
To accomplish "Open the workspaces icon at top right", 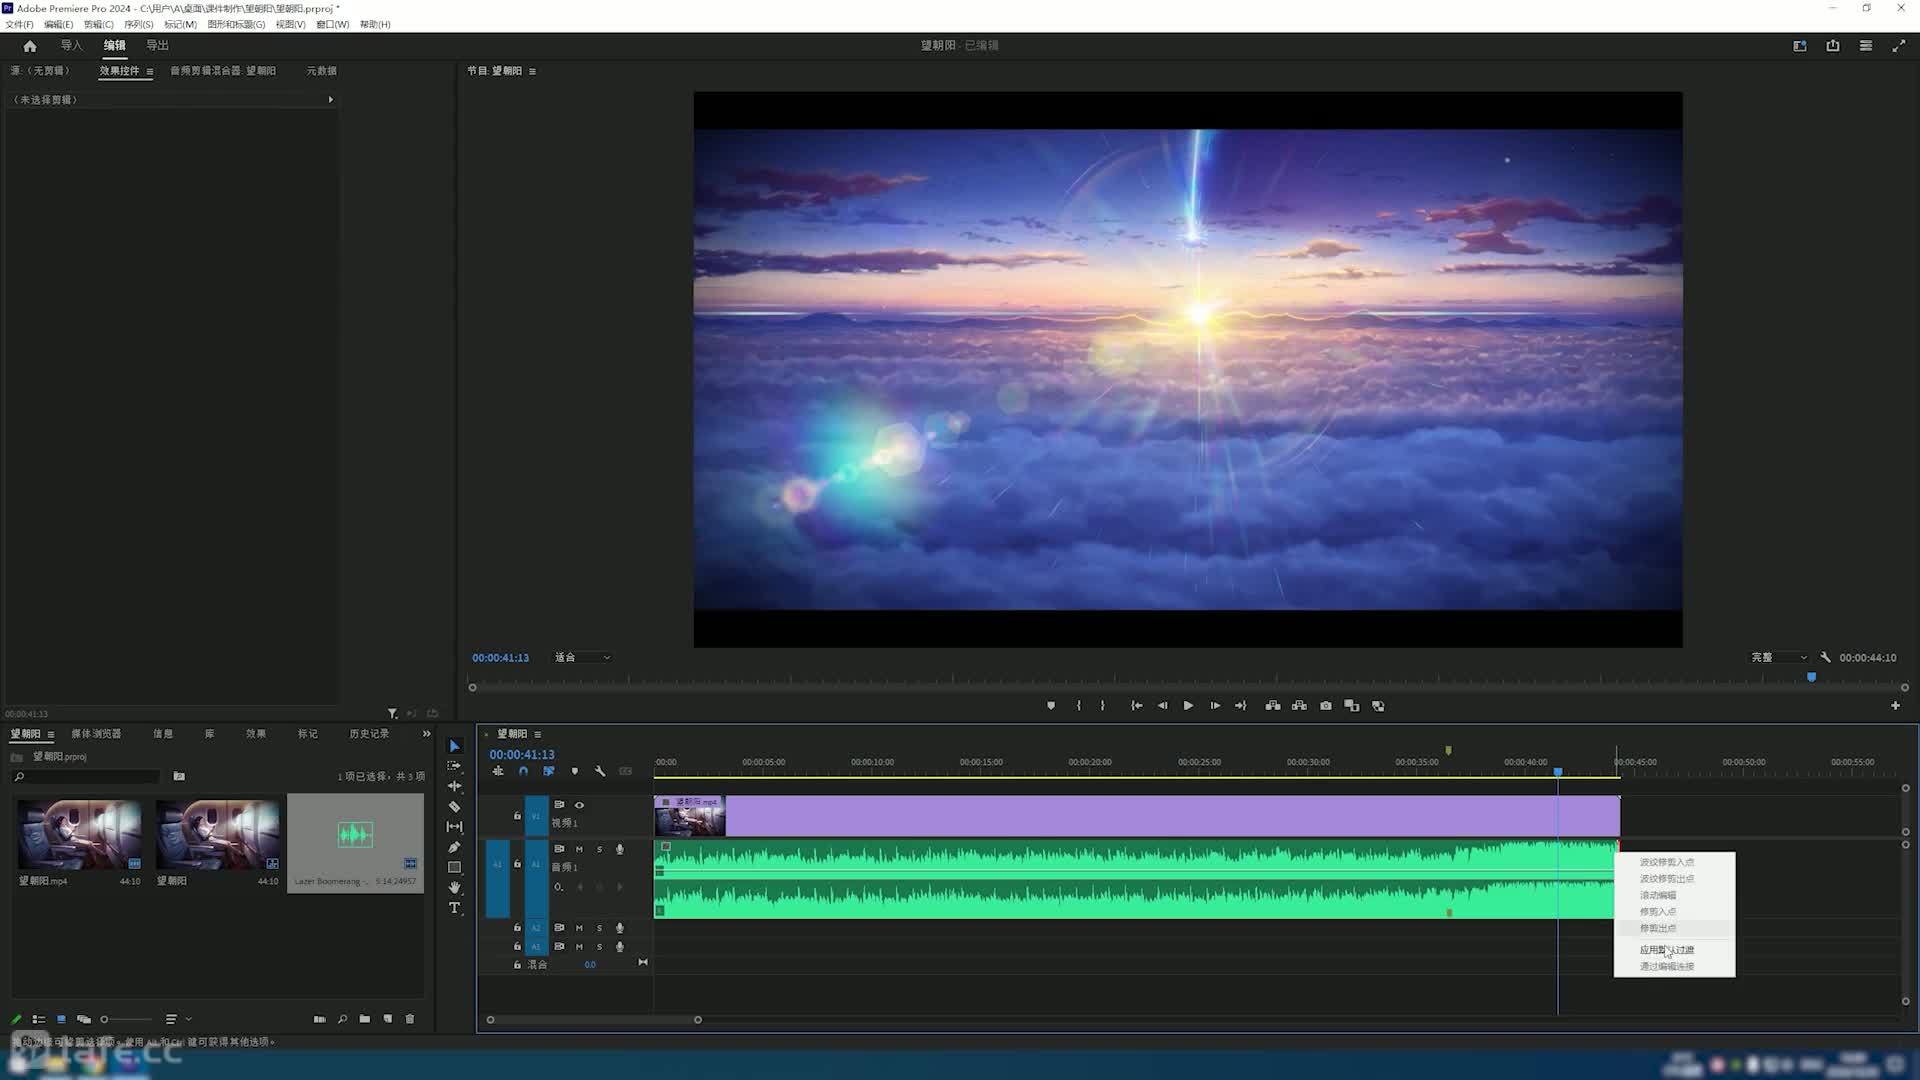I will coord(1800,46).
